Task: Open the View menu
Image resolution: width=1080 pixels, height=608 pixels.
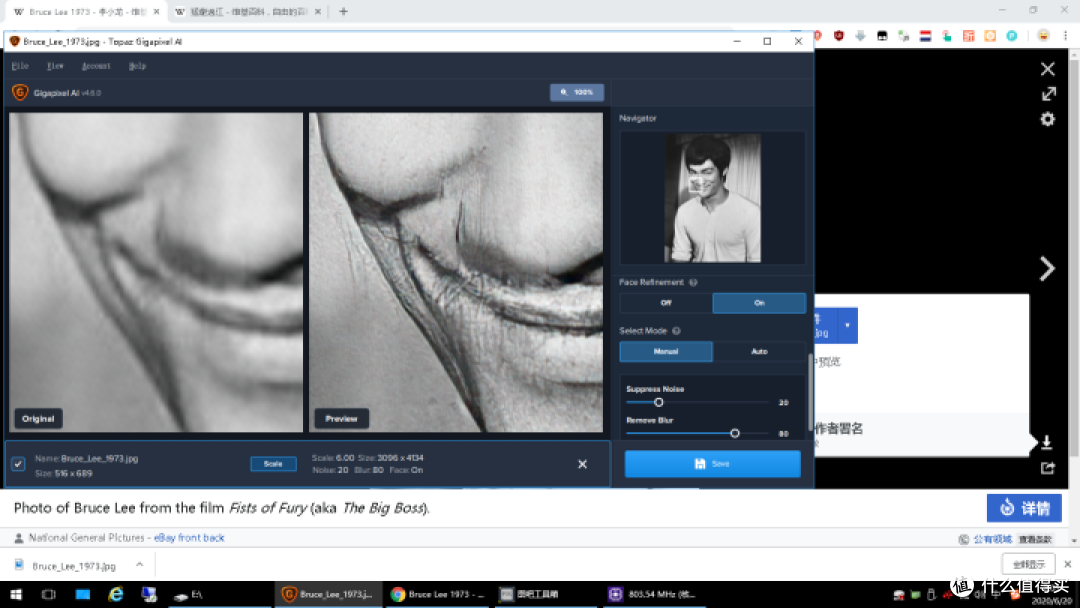Action: click(55, 66)
